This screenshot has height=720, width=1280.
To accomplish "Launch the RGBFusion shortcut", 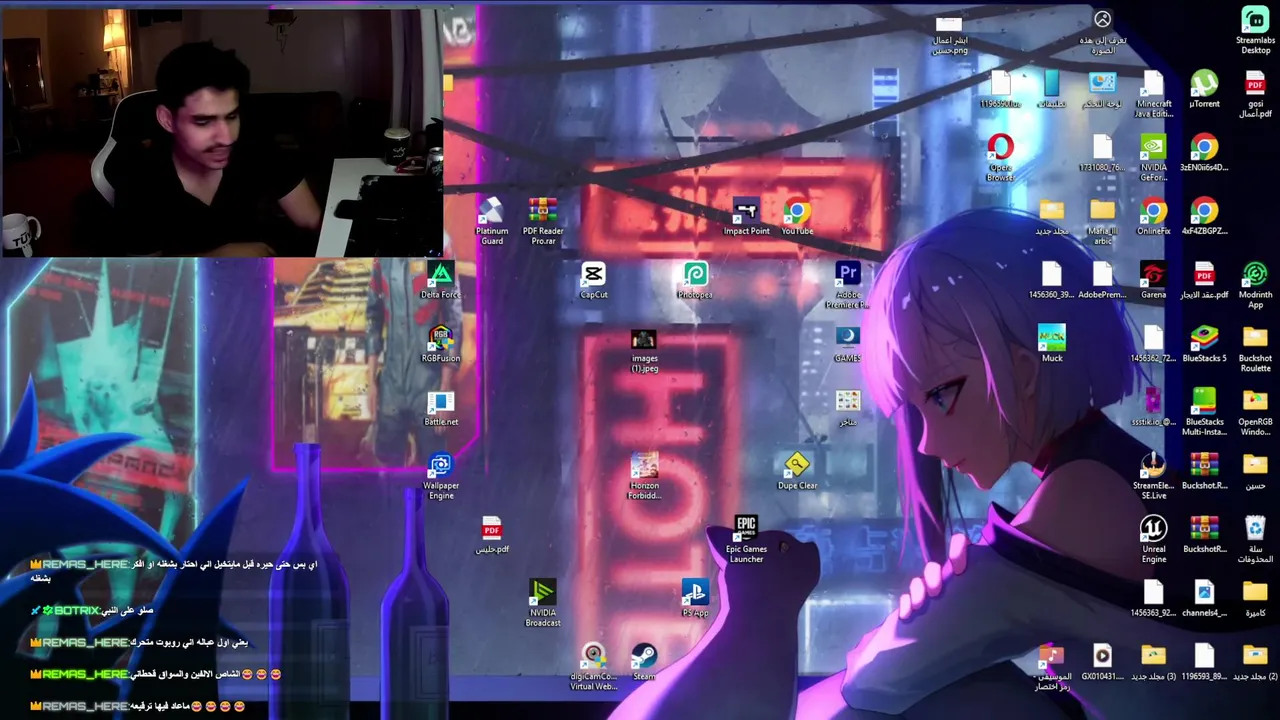I will 441,344.
